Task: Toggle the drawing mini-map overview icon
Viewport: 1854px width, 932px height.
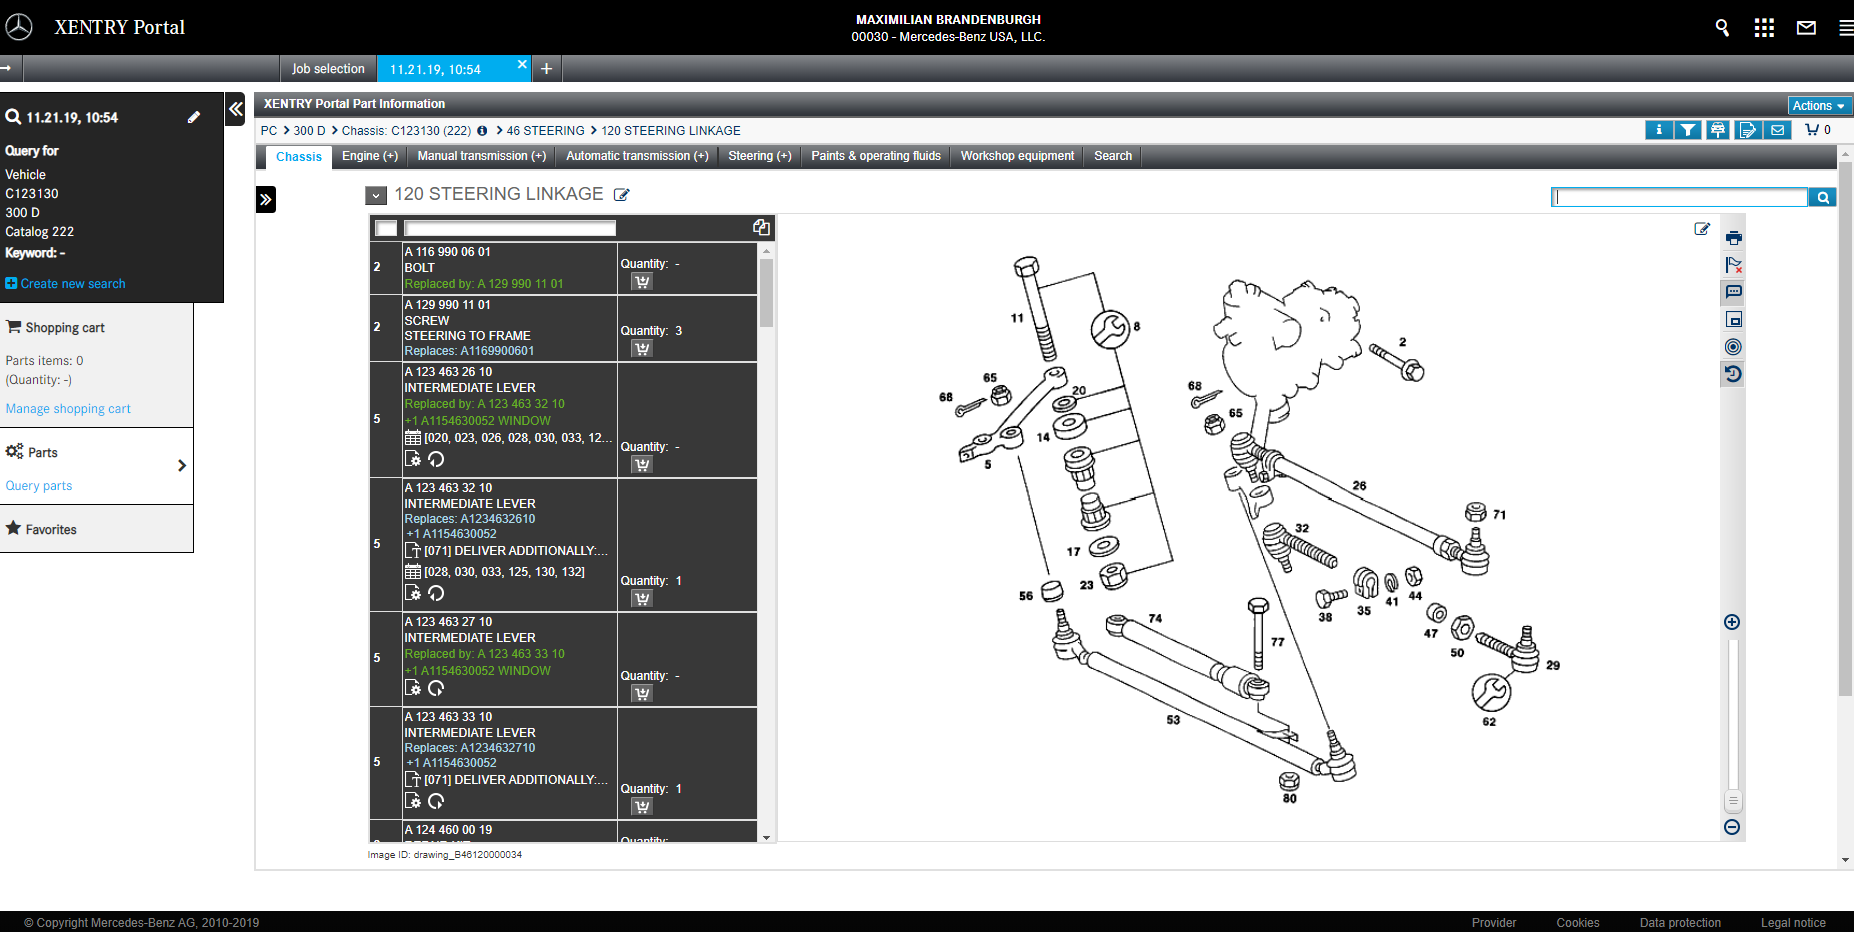Action: point(1733,320)
